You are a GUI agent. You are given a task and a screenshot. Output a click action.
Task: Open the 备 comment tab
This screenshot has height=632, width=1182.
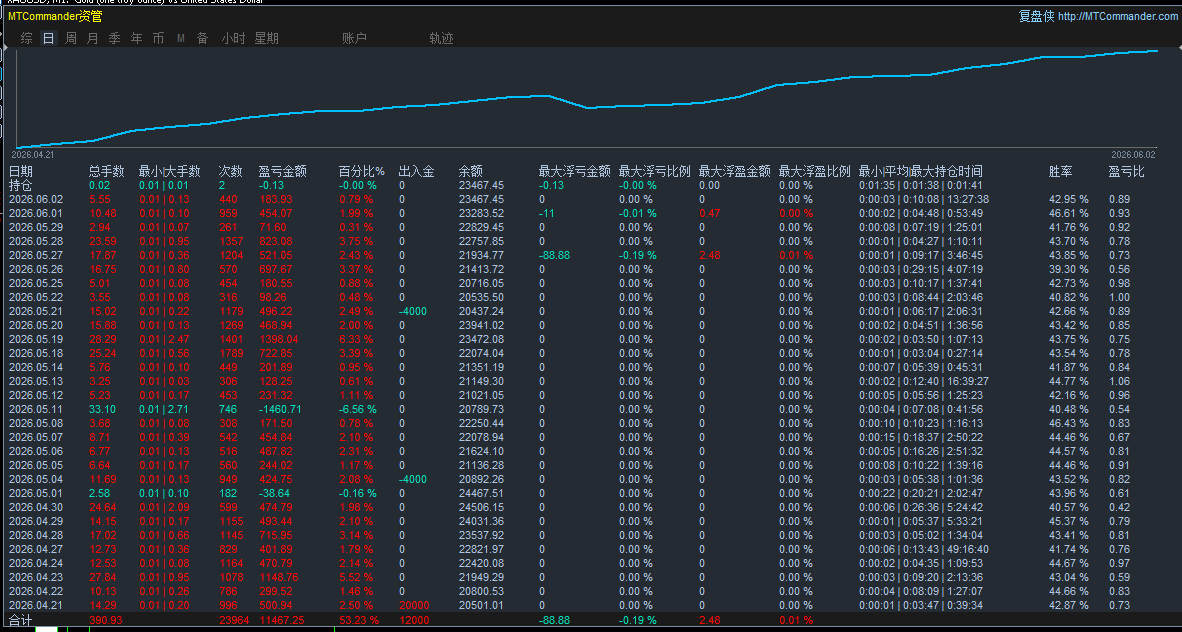coord(203,38)
